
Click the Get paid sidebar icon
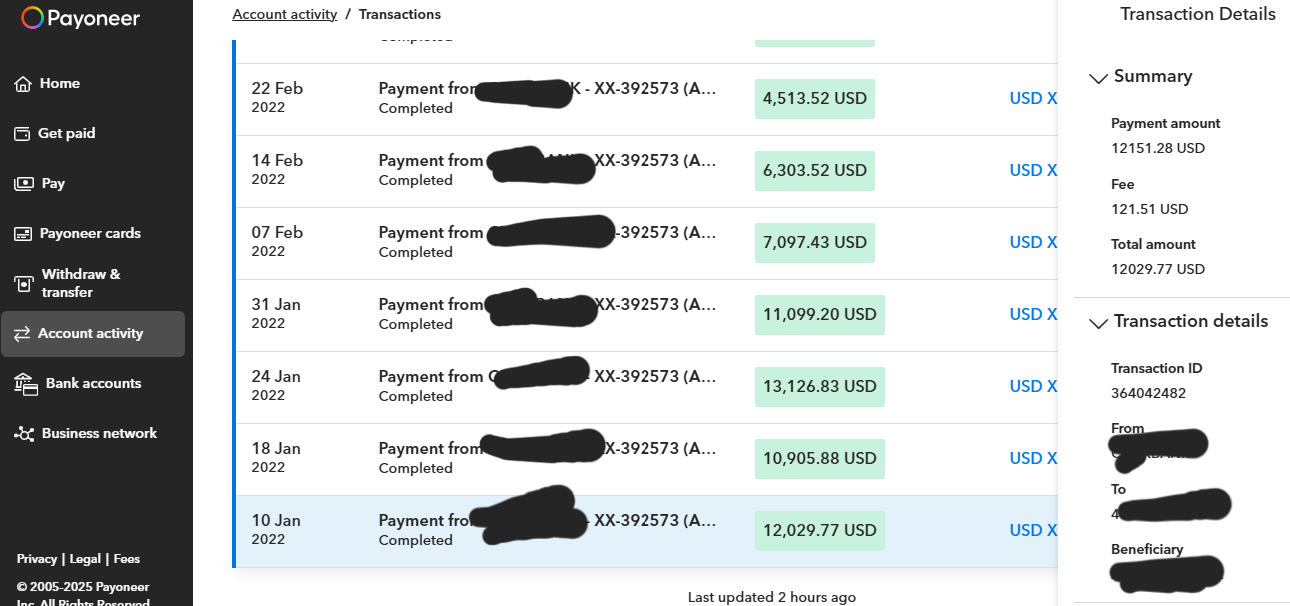pyautogui.click(x=22, y=134)
